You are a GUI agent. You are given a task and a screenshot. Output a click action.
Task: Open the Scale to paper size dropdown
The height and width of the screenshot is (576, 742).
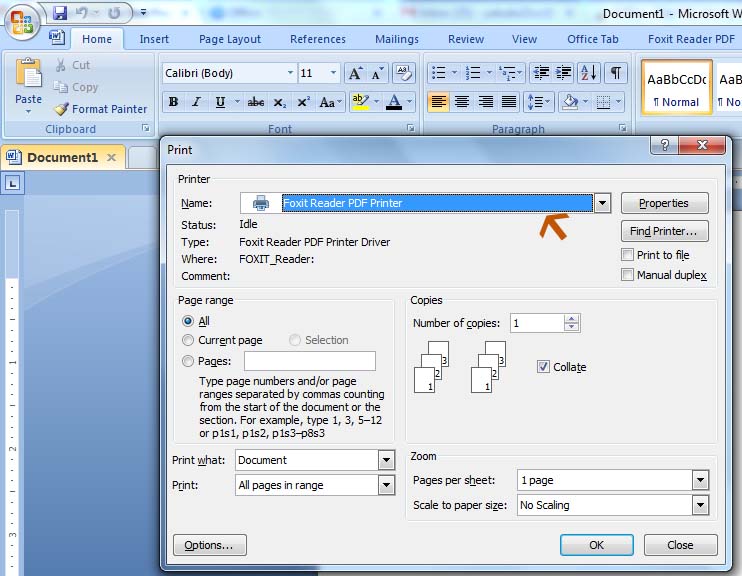coord(700,505)
